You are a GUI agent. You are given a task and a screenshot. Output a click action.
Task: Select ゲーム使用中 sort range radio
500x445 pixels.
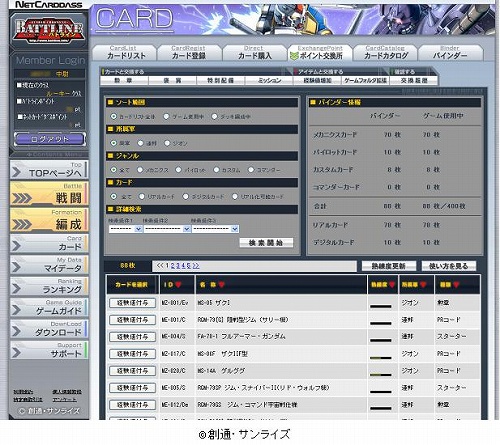click(x=166, y=116)
